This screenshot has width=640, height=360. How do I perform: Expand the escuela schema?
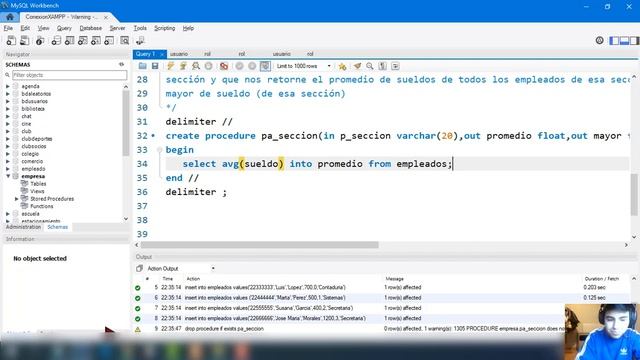point(8,213)
